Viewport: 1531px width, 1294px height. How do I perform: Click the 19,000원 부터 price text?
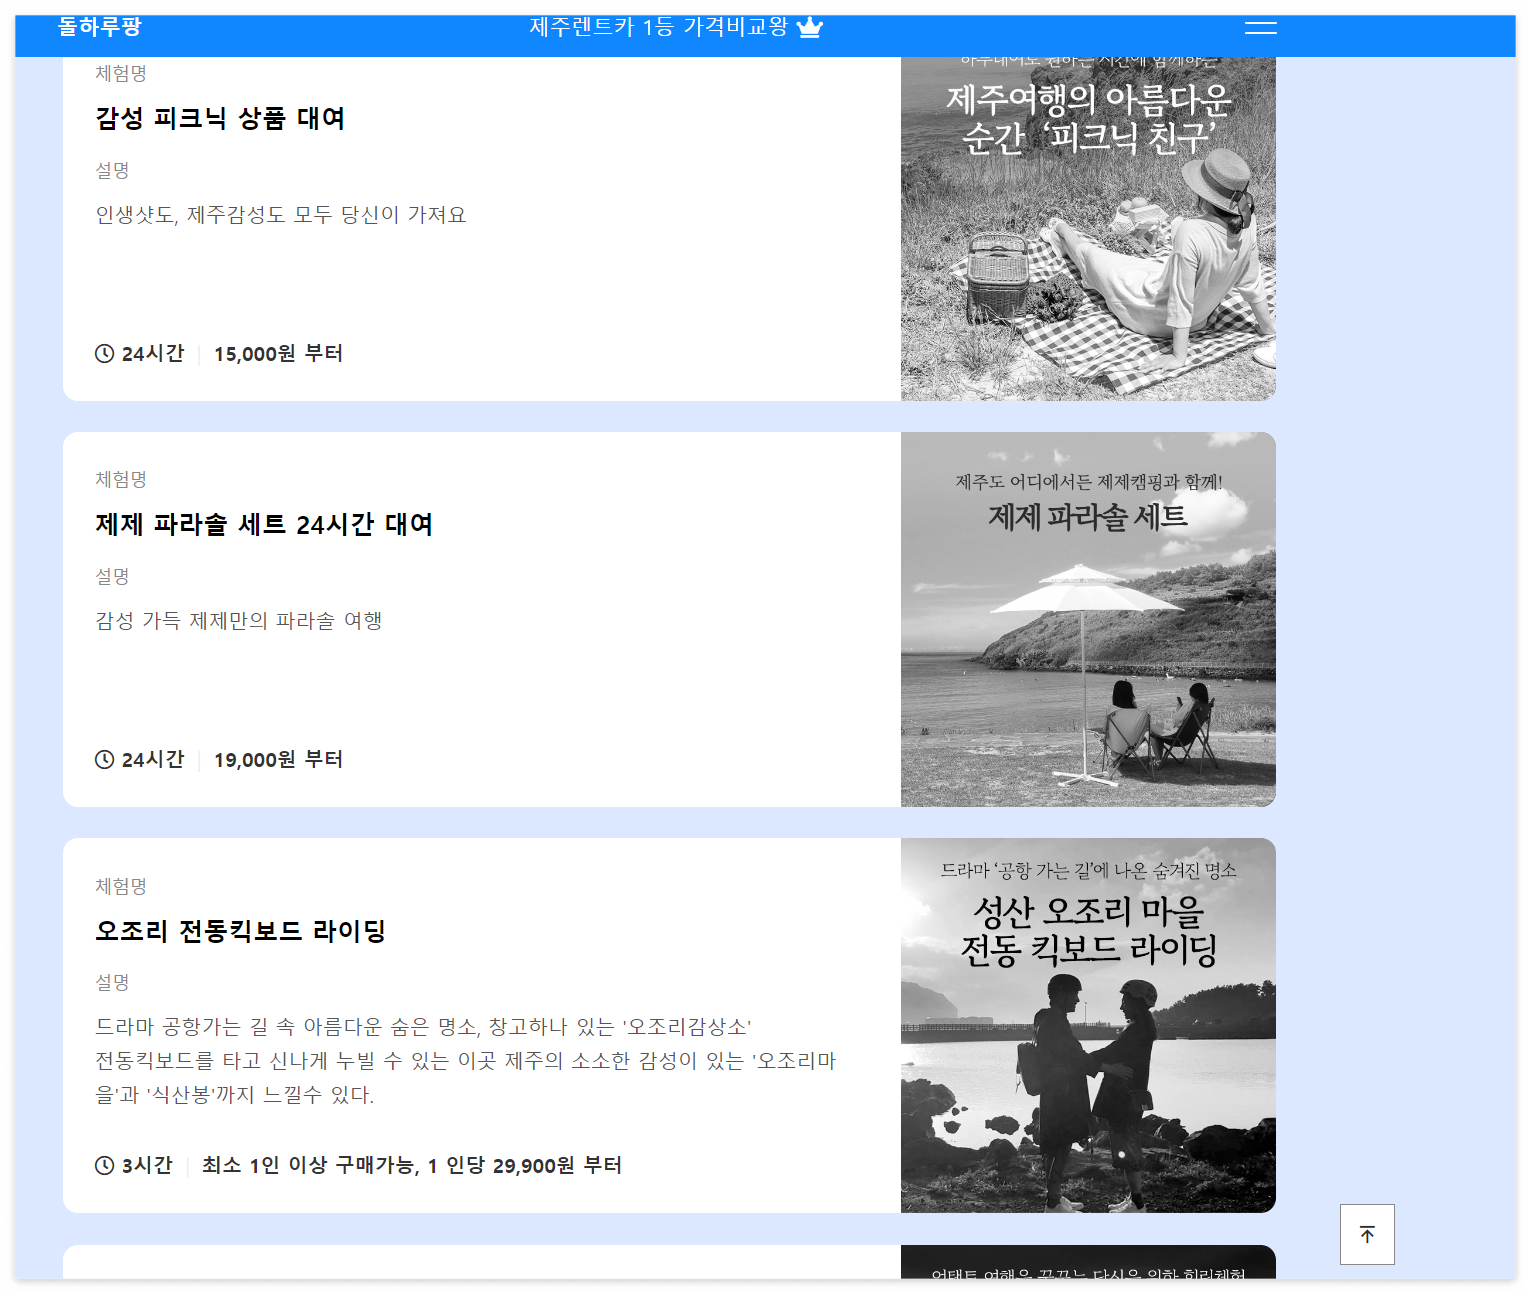click(278, 759)
